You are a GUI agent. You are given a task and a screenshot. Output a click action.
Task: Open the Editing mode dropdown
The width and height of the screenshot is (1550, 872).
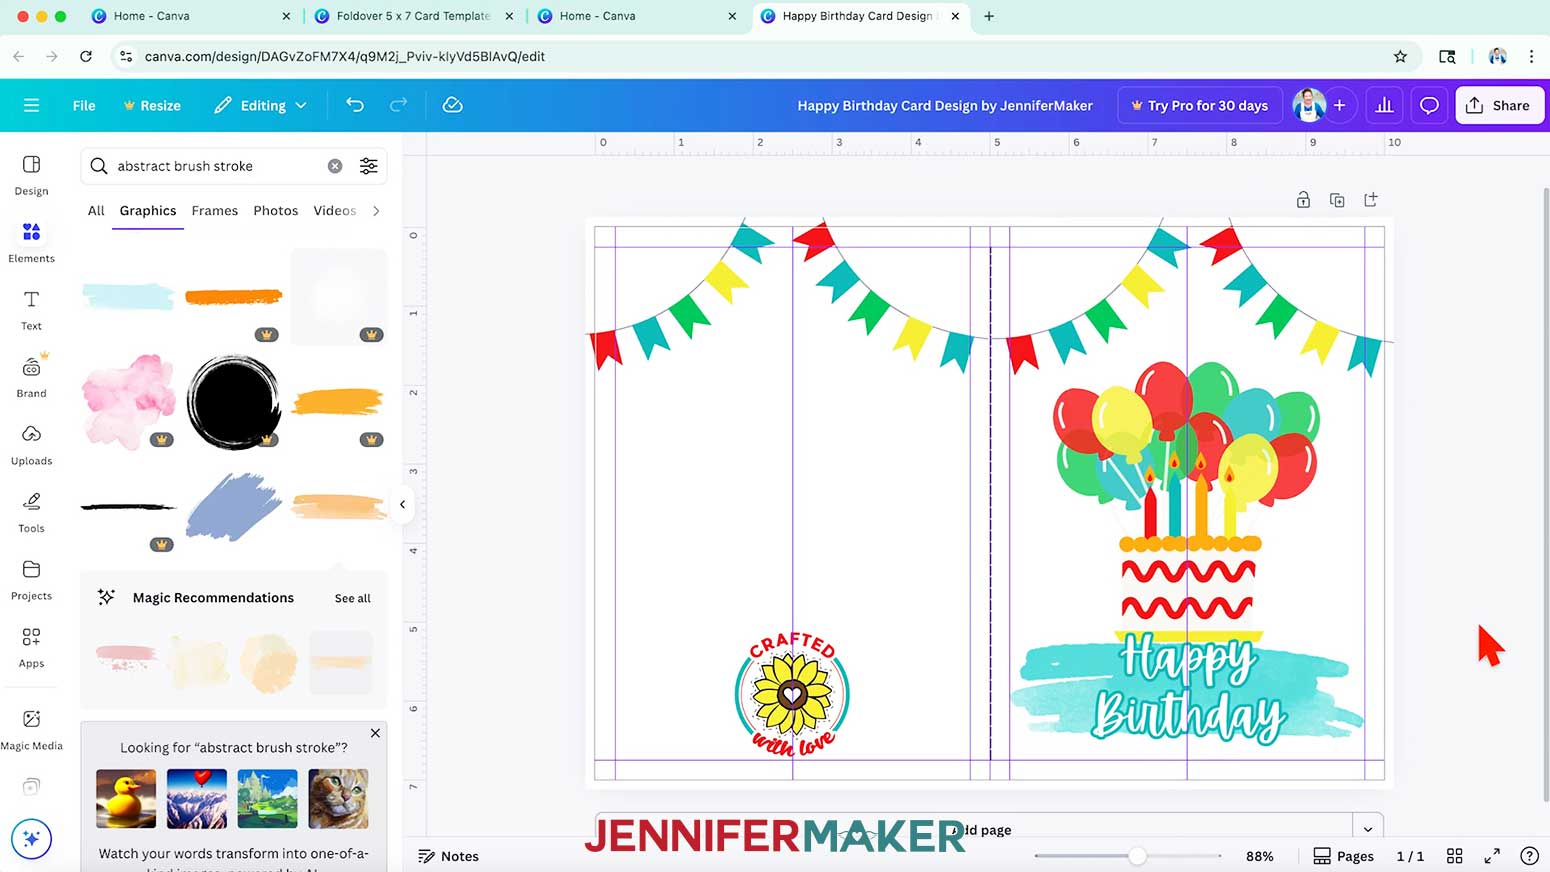pos(260,105)
